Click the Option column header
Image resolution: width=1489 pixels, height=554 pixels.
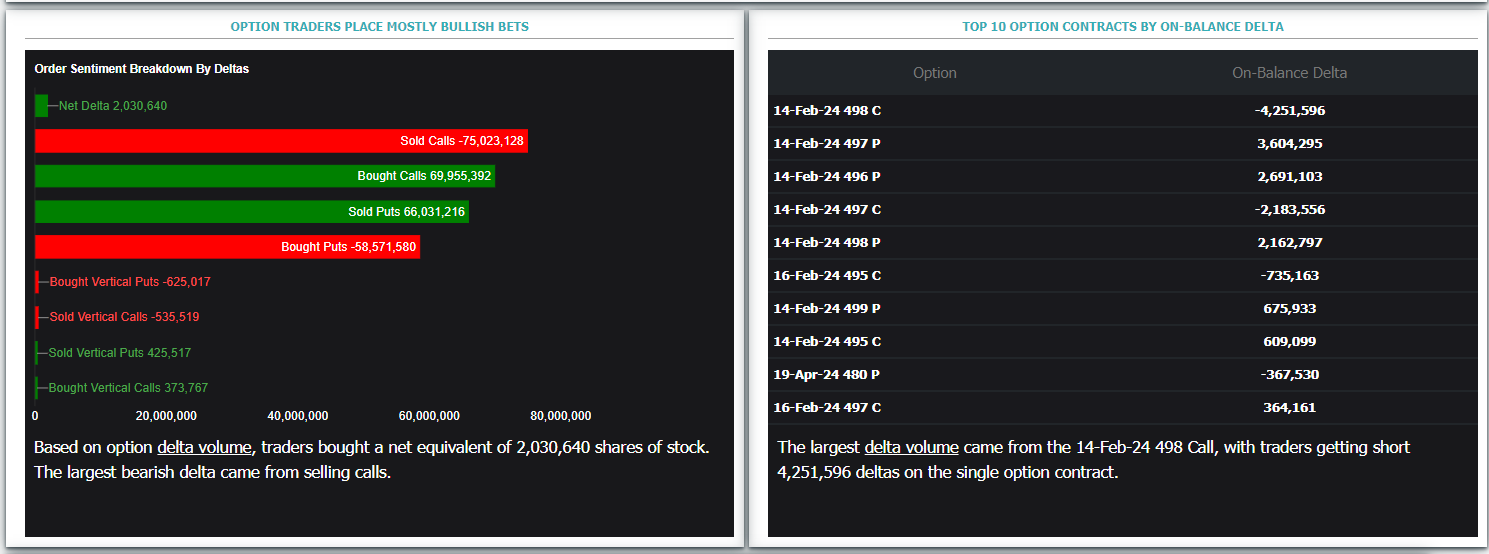(x=935, y=73)
